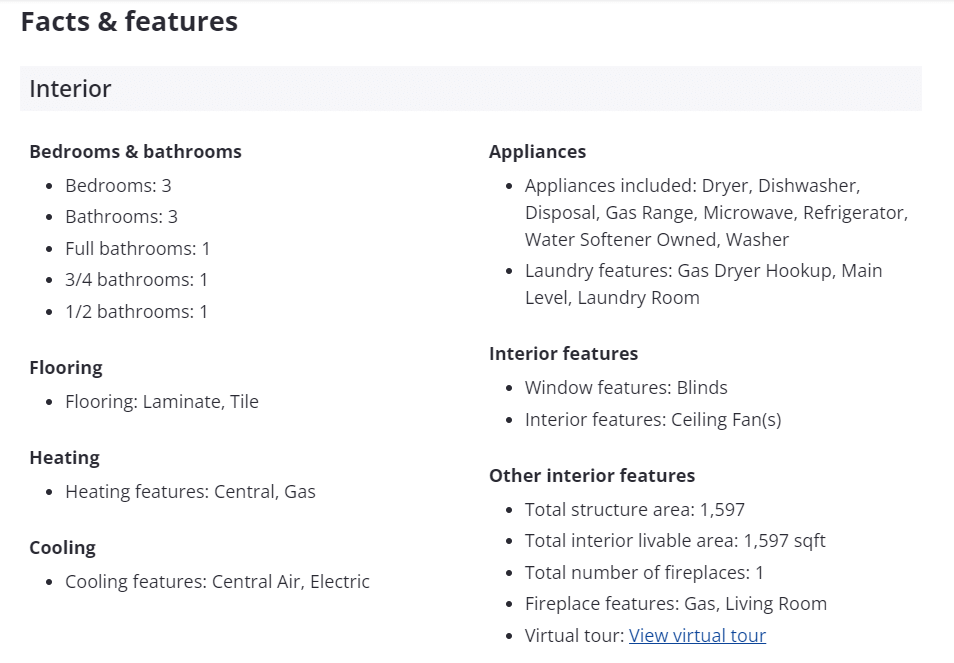Click the Bedrooms: 3 list item
954x663 pixels.
(x=118, y=186)
